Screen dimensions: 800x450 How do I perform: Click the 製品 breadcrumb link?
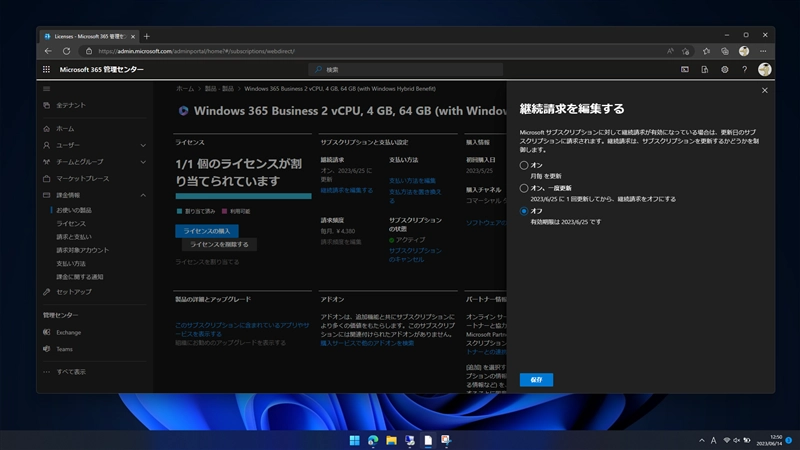point(219,89)
